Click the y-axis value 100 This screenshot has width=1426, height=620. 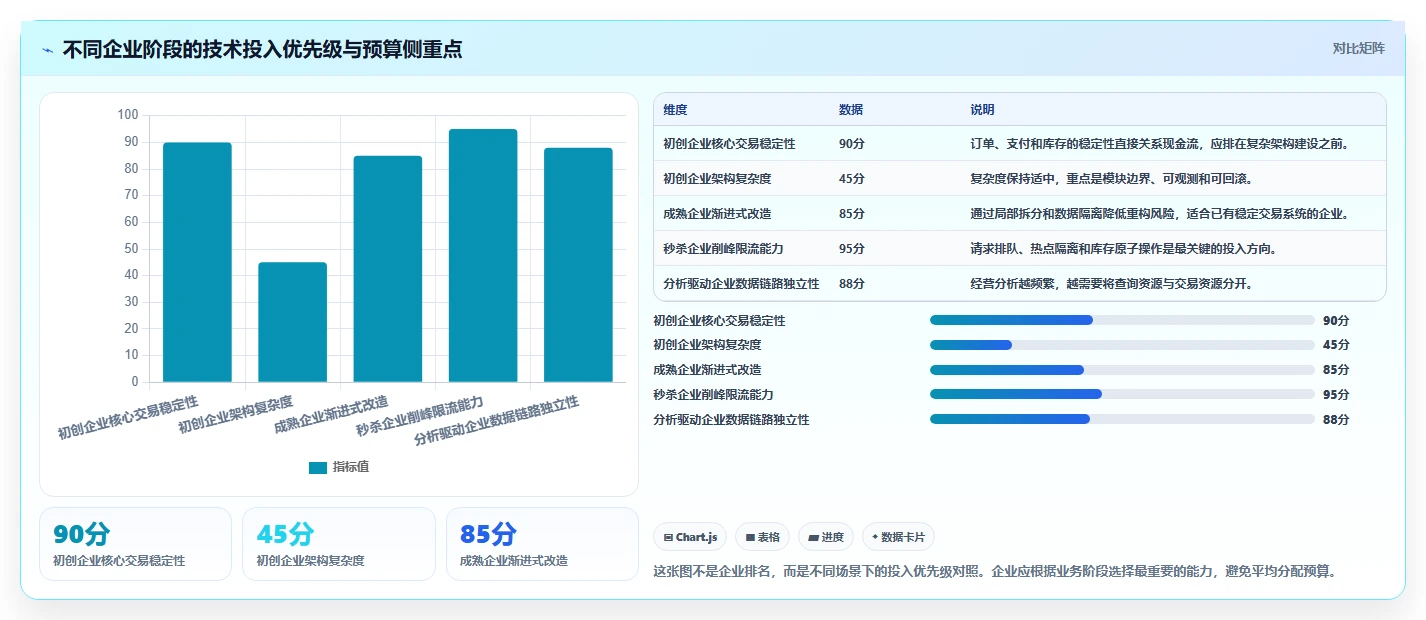coord(128,115)
